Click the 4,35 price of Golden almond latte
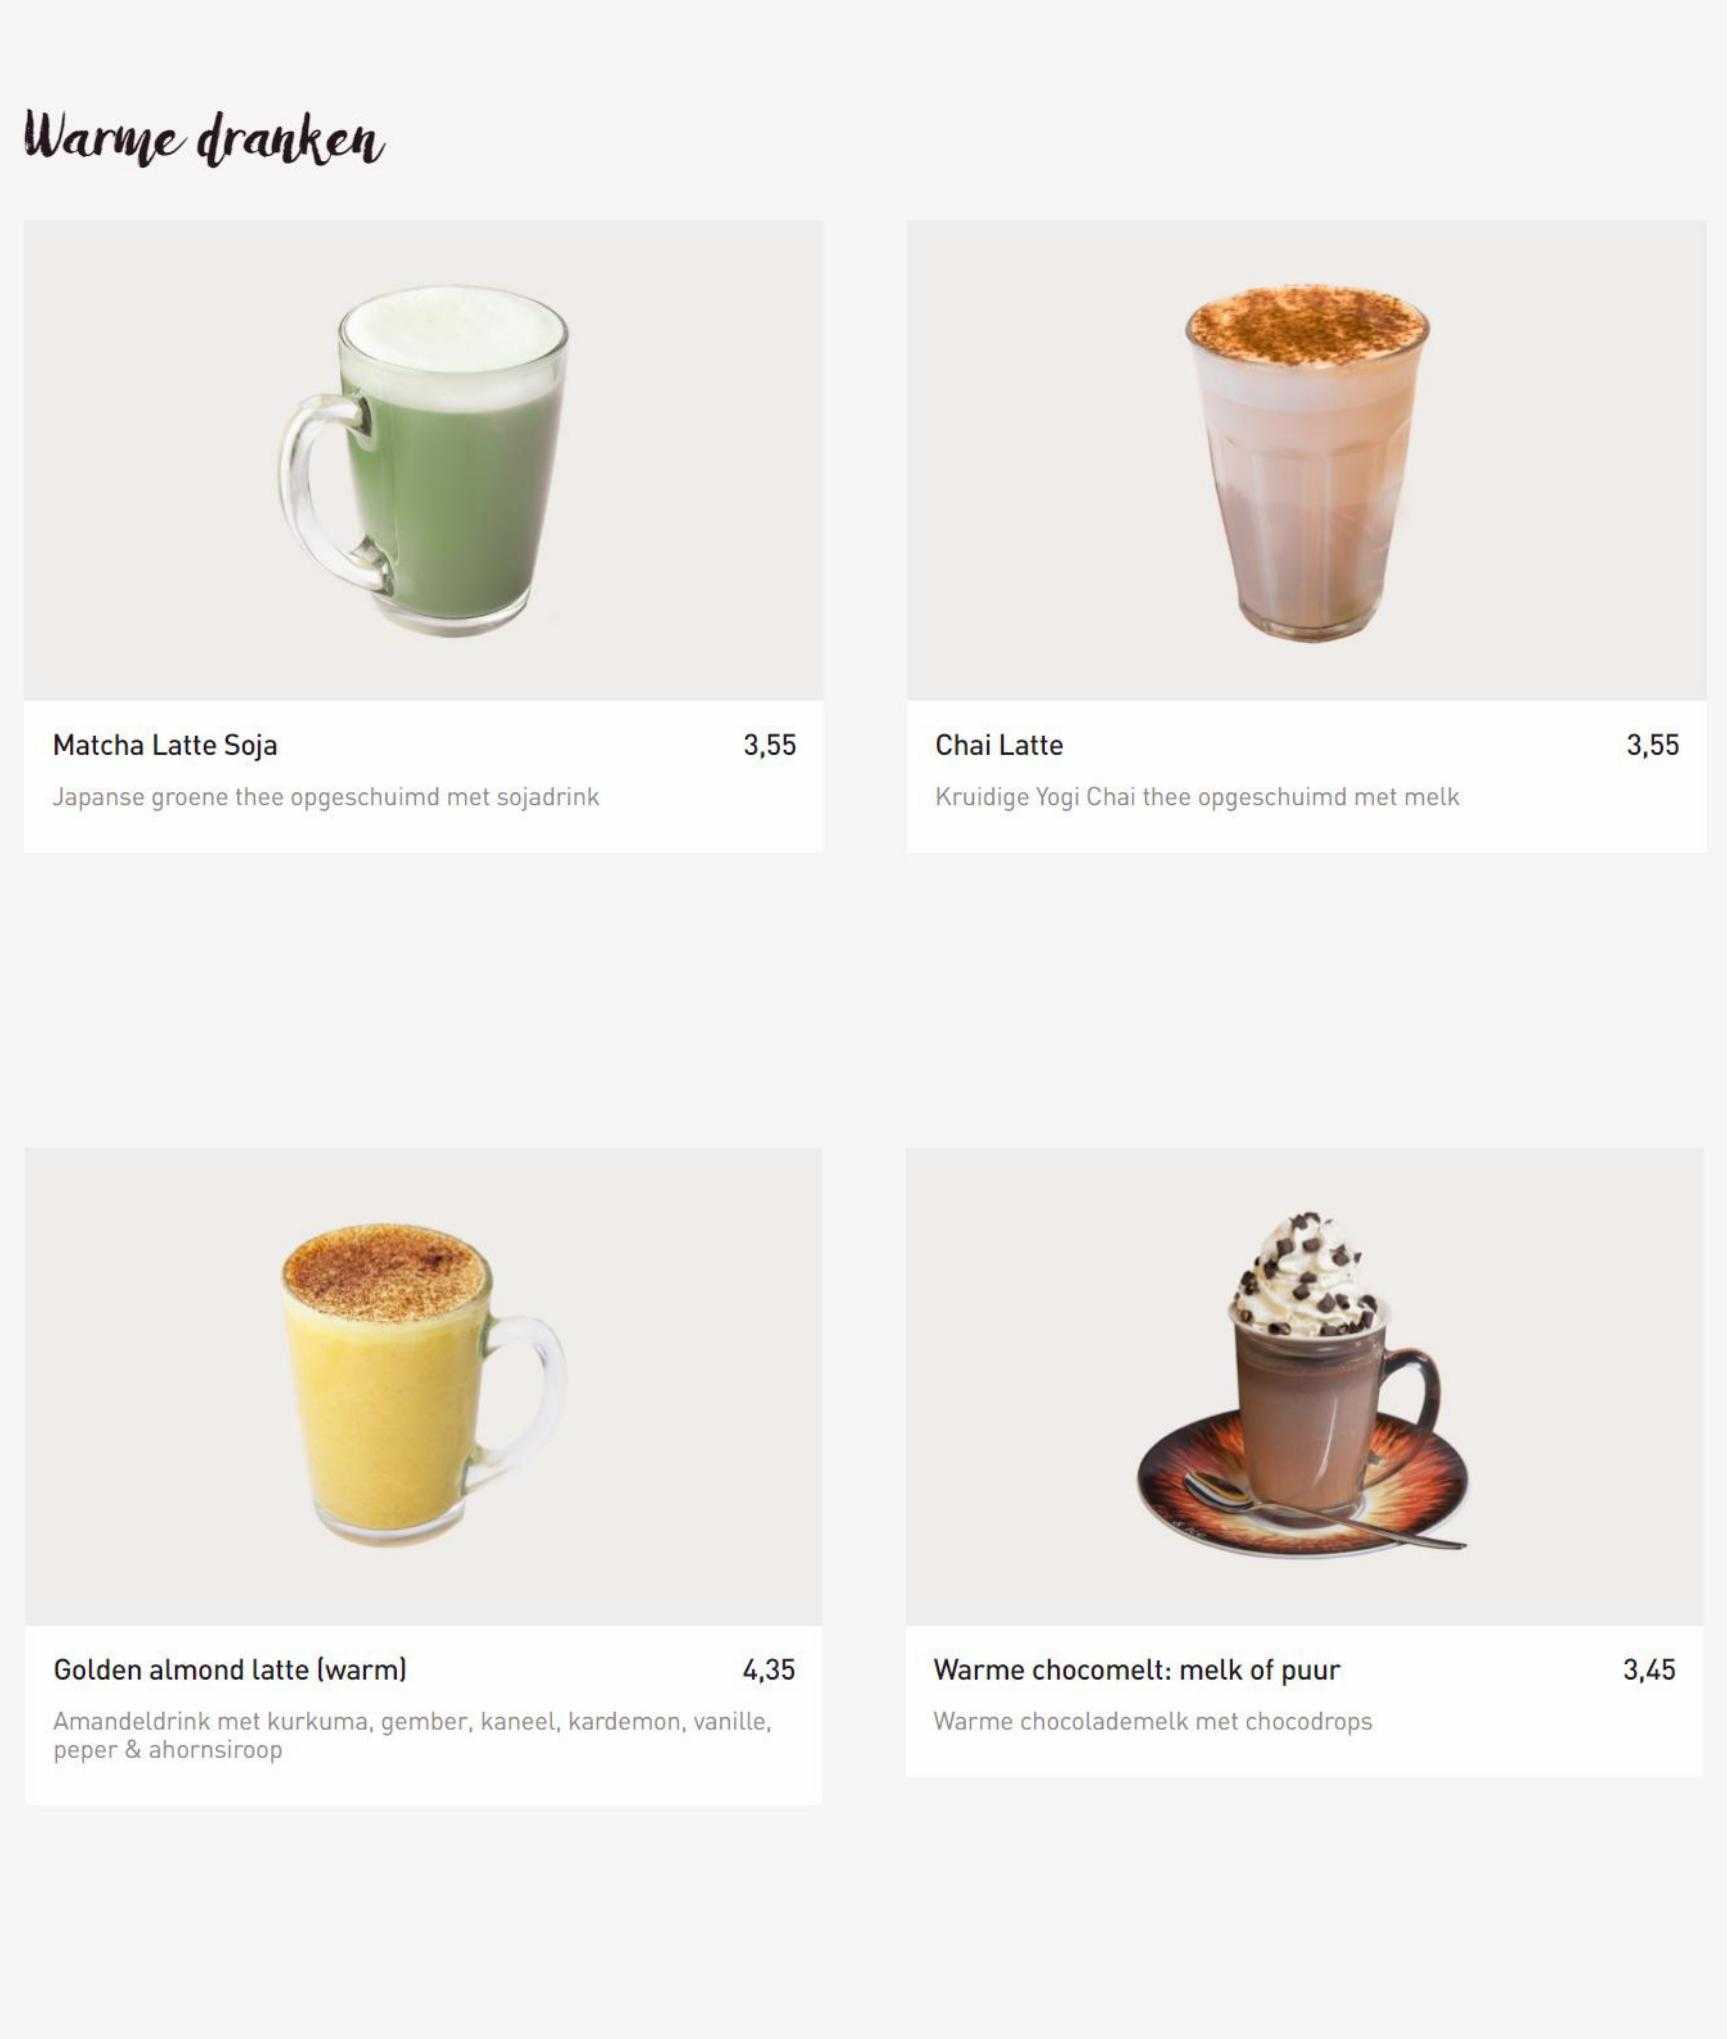Viewport: 1727px width, 2039px height. point(768,1669)
